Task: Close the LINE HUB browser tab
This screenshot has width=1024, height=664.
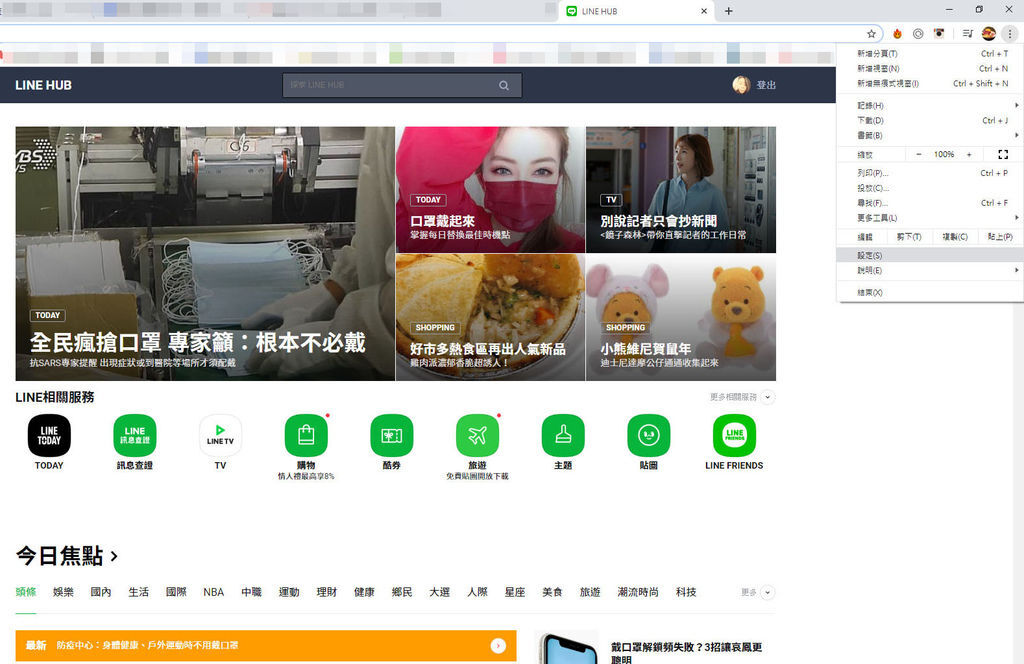Action: [704, 11]
